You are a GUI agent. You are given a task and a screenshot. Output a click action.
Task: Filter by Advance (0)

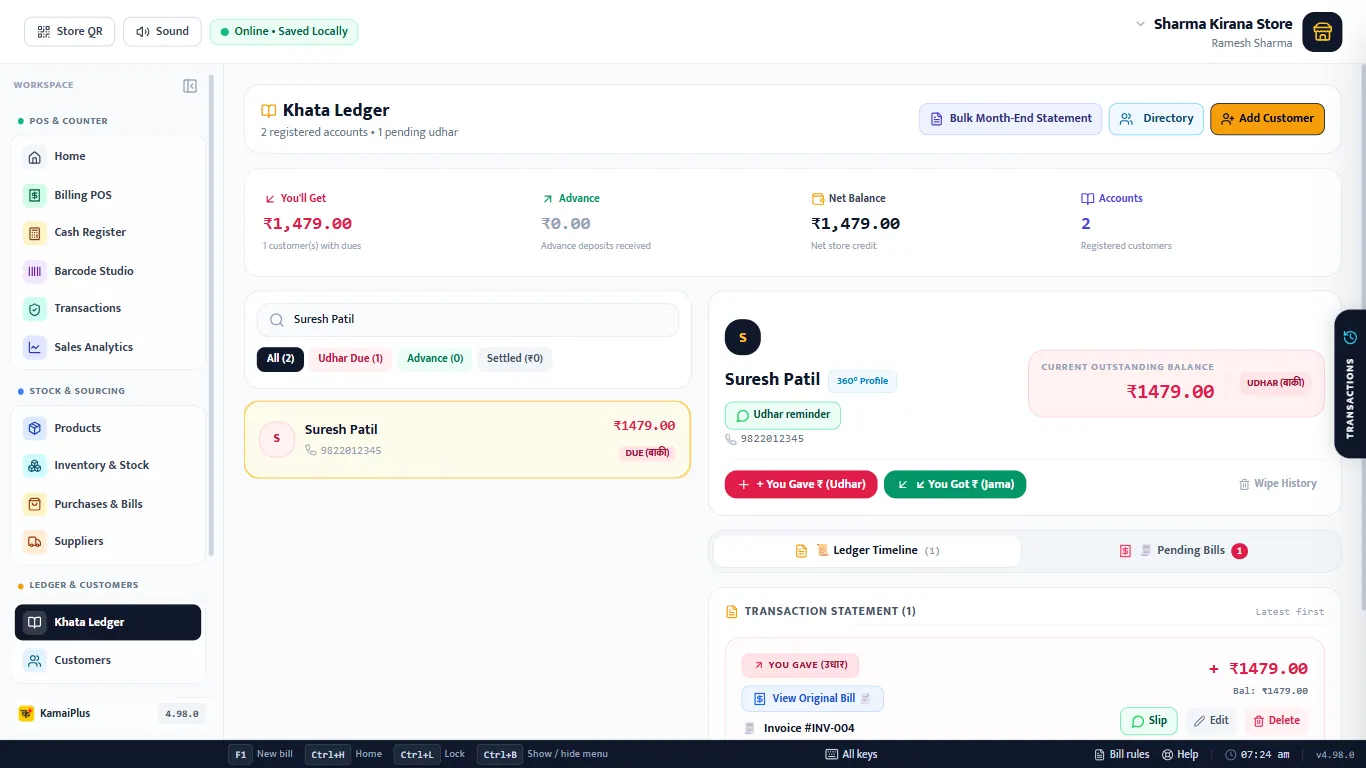coord(435,359)
